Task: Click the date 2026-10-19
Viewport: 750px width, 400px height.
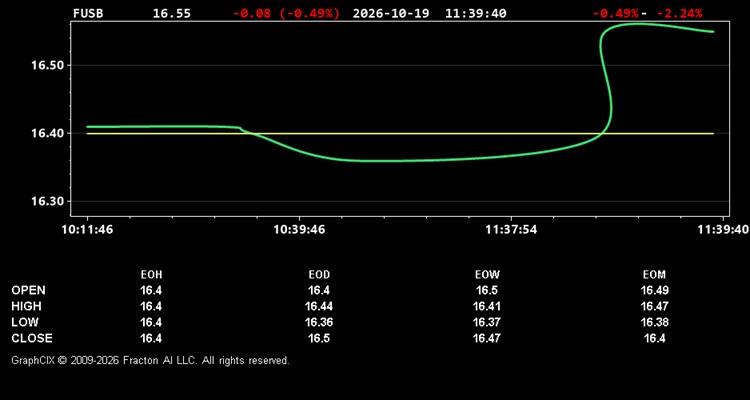Action: point(392,13)
